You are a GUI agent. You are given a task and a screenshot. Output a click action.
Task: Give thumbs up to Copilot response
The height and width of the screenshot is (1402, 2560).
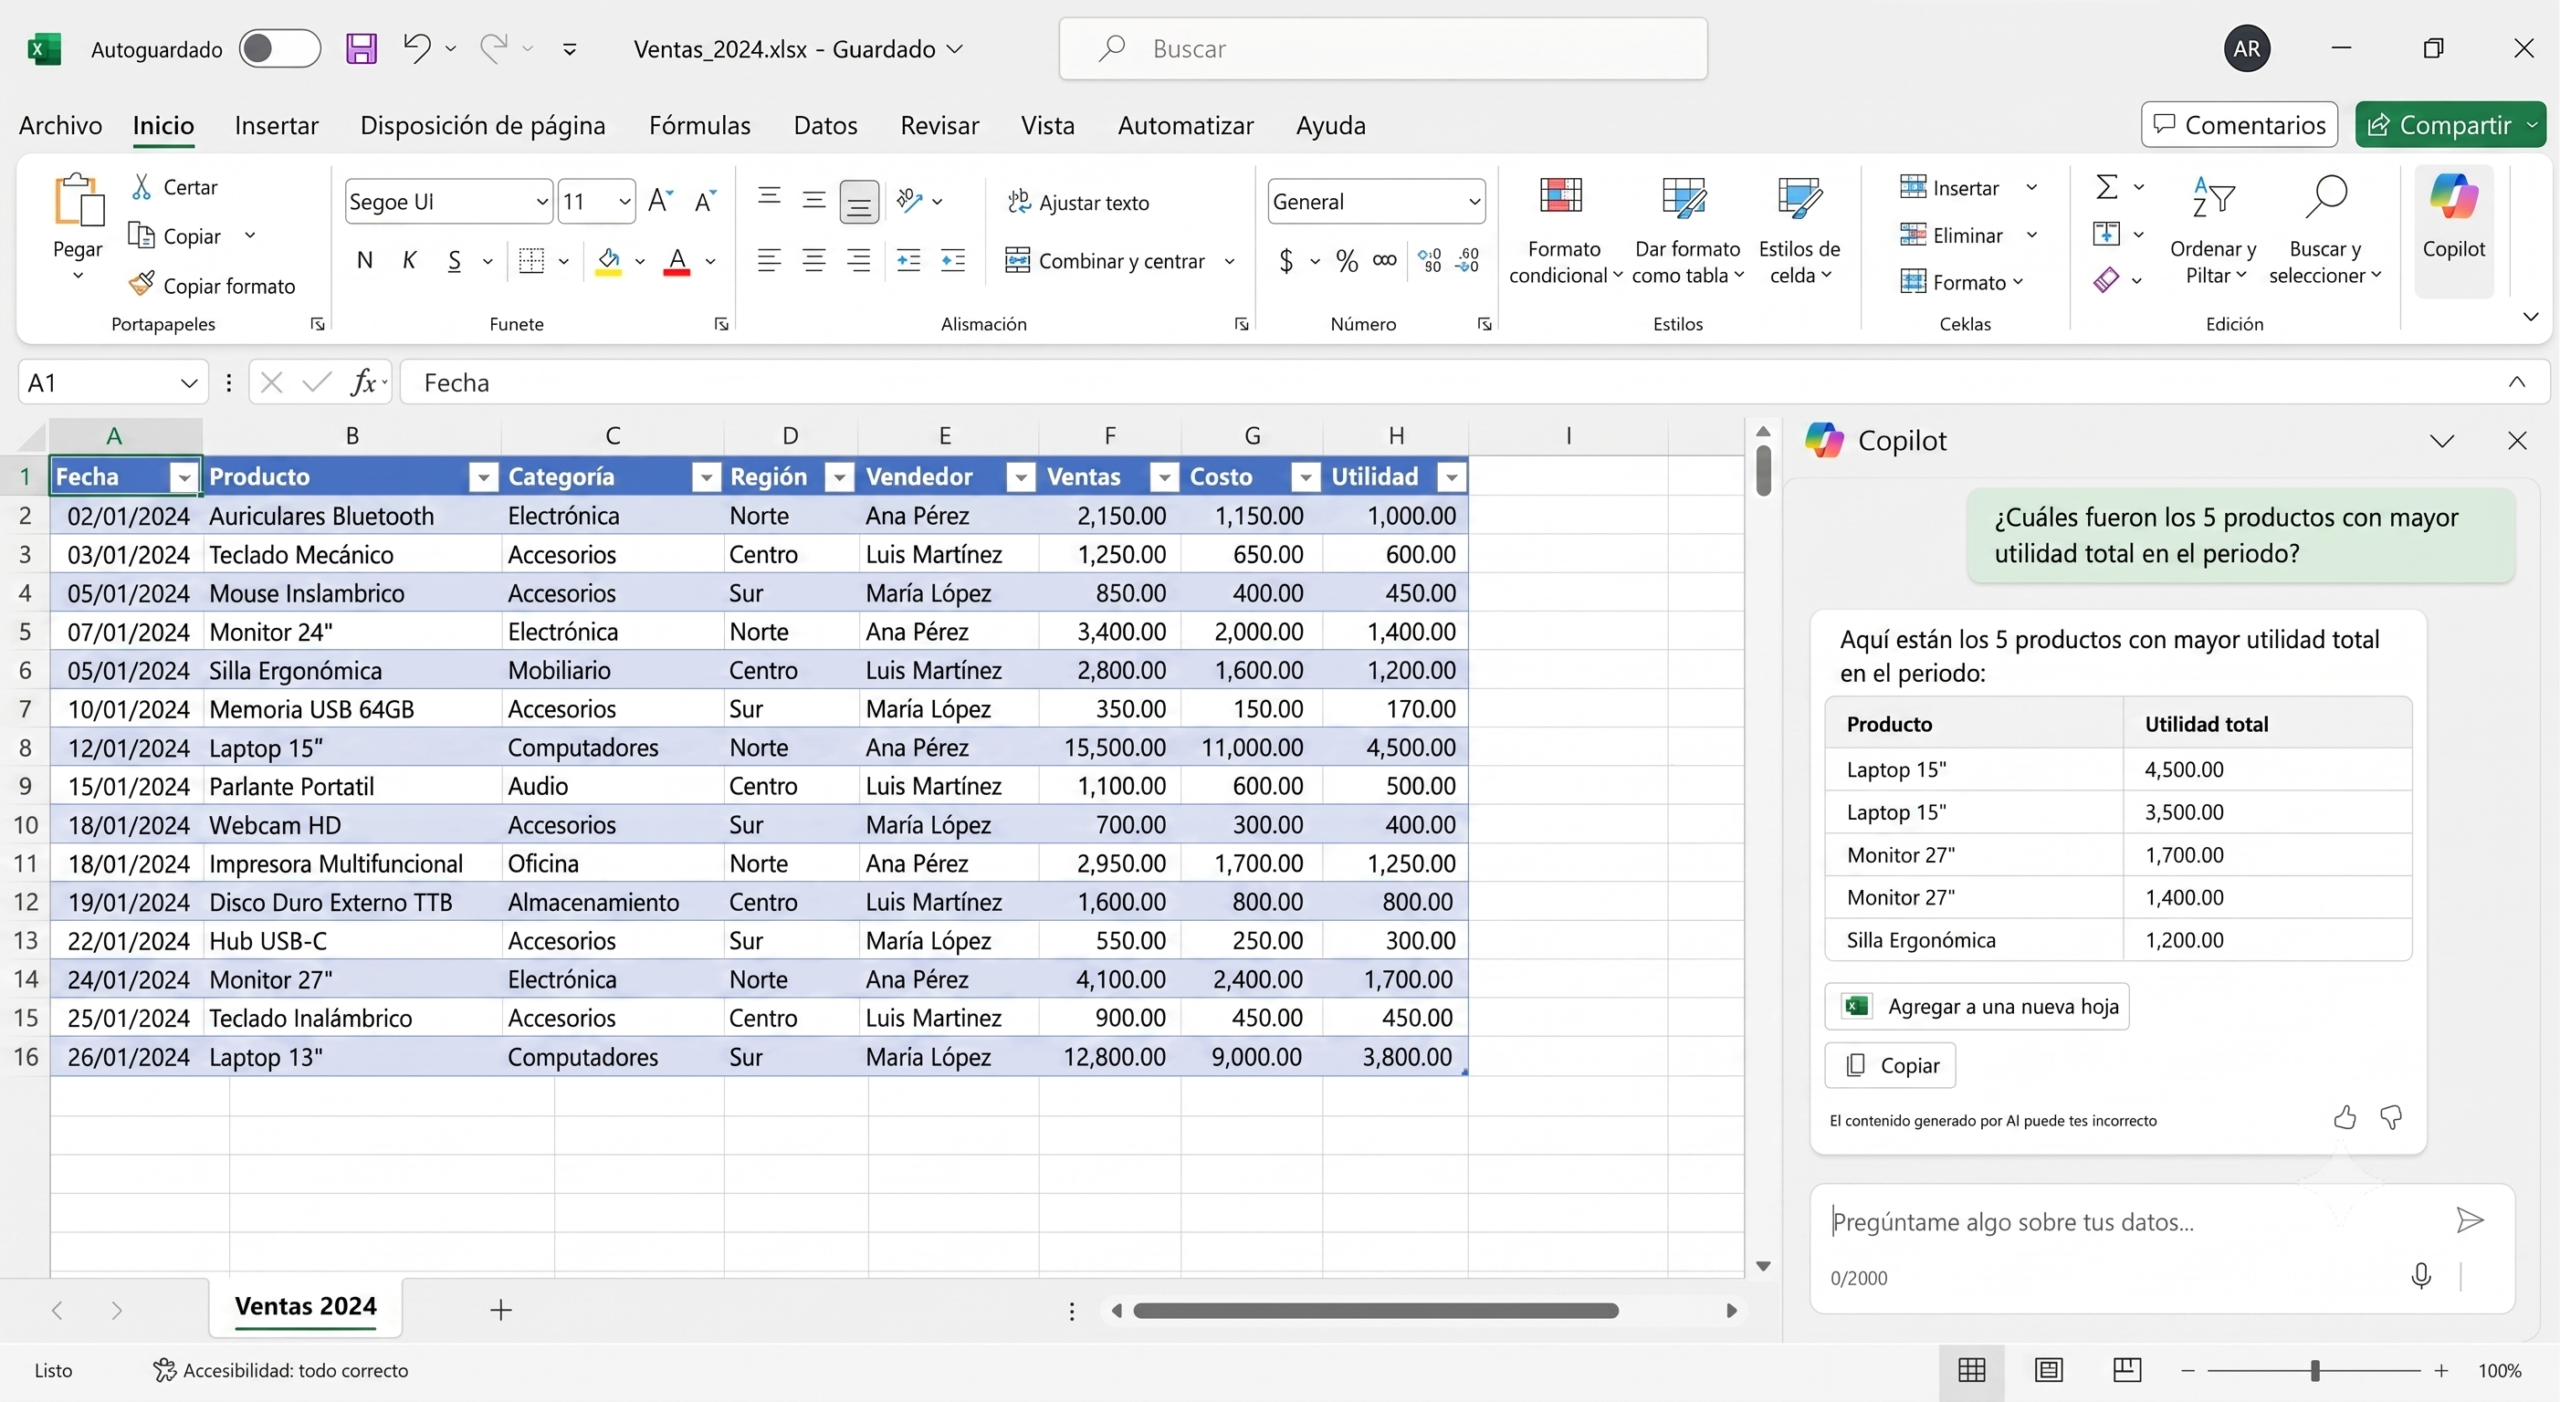coord(2345,1117)
